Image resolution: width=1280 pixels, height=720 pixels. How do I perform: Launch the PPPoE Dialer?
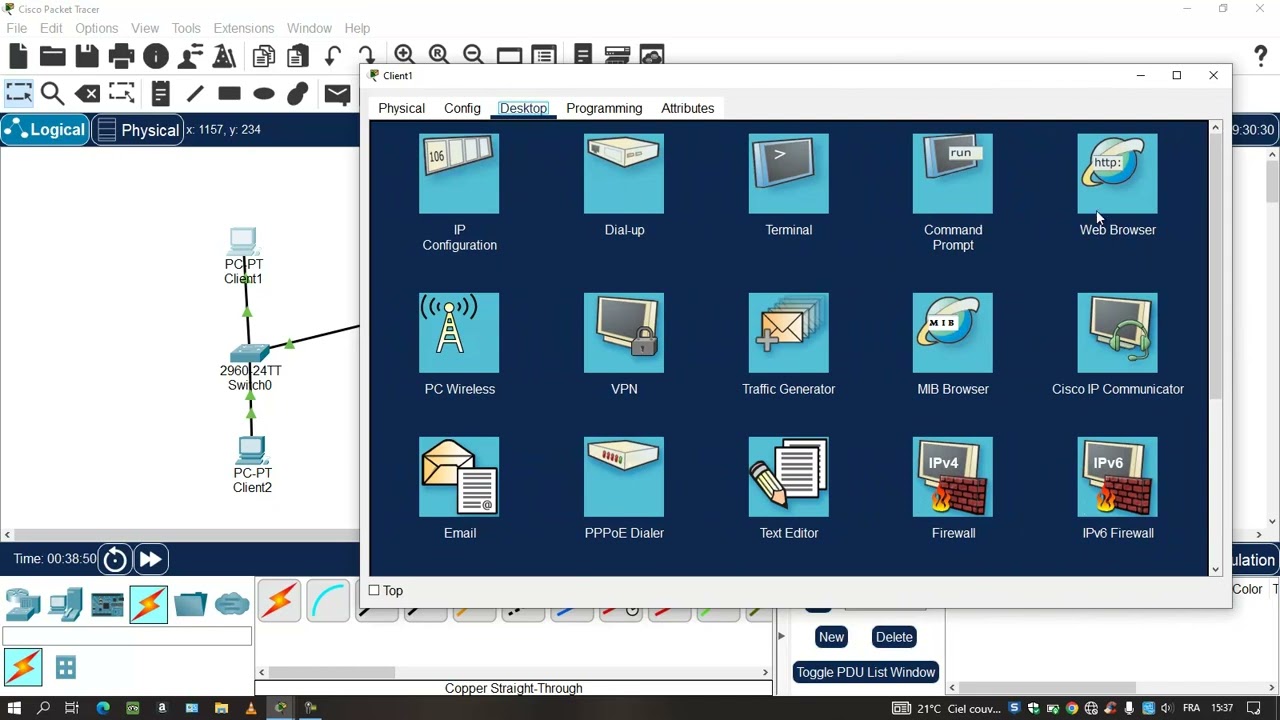tap(624, 488)
